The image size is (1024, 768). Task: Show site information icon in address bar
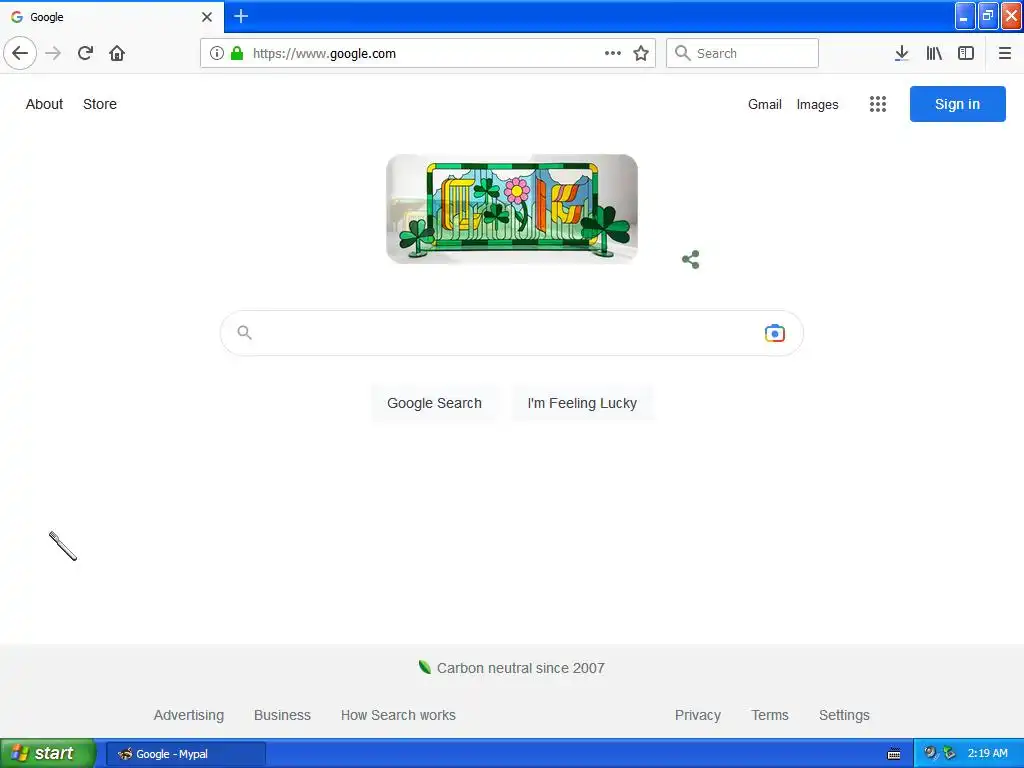pos(216,53)
